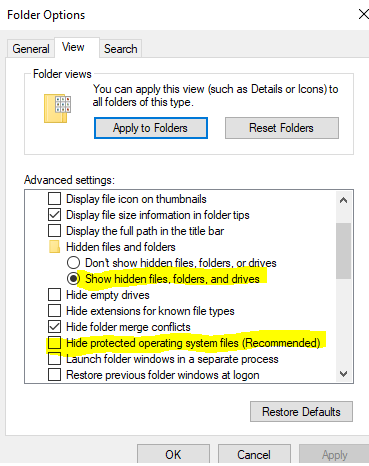Enable Hide extensions for known file types
This screenshot has height=466, width=369.
click(54, 311)
